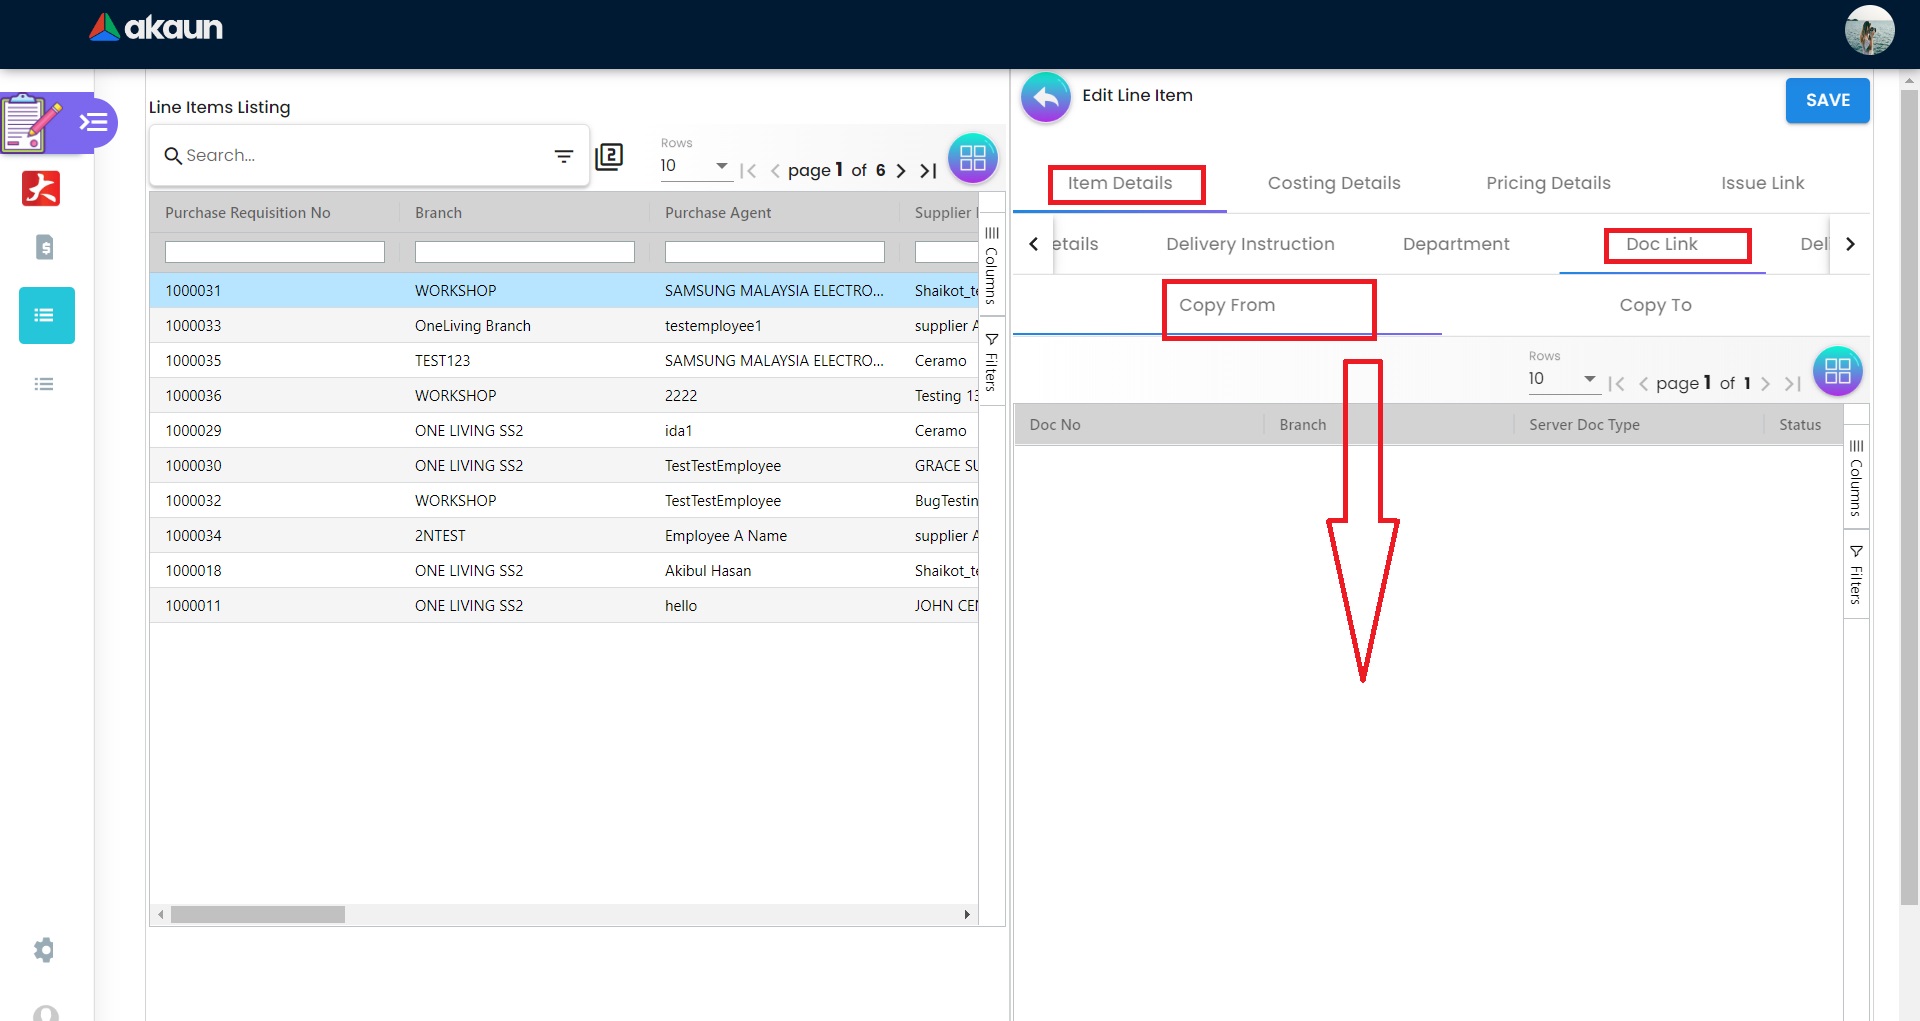Click the search filter options icon
1920x1021 pixels.
click(x=564, y=156)
